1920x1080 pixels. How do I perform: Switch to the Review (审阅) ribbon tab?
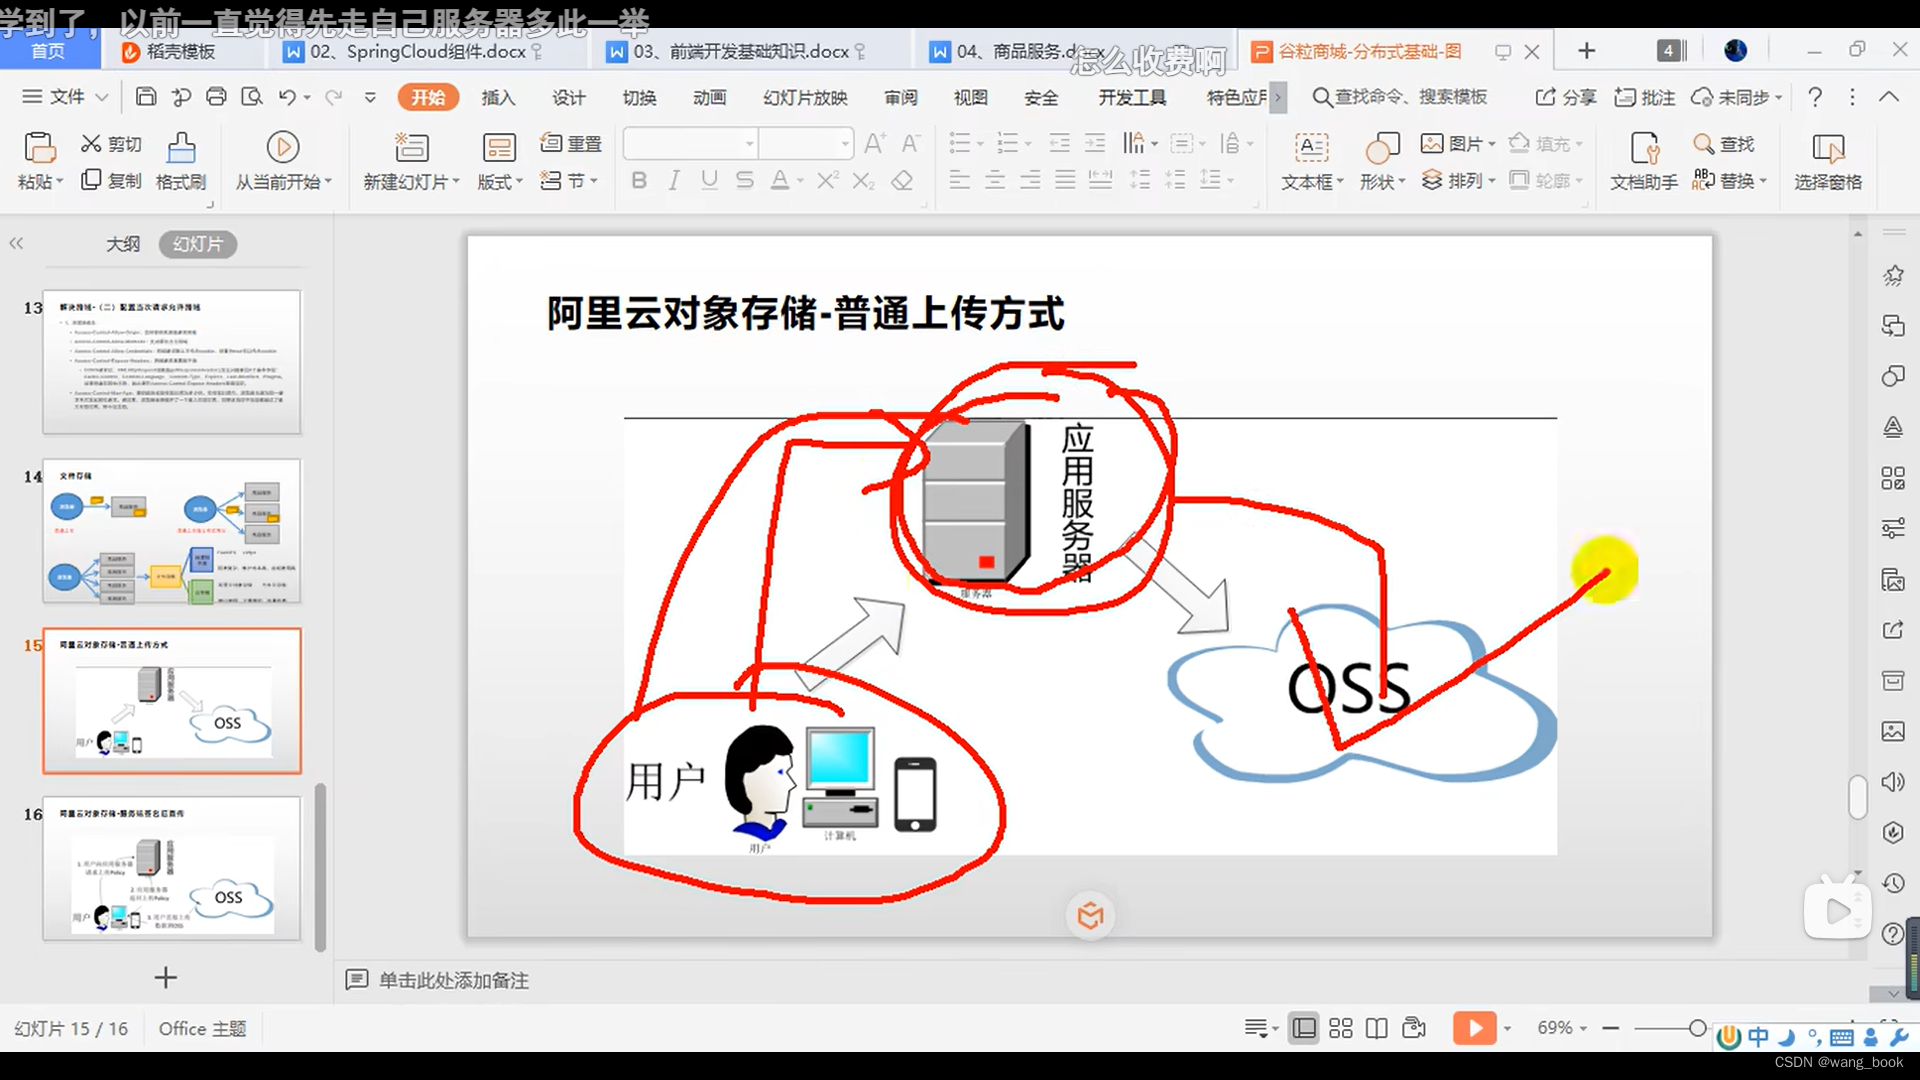pyautogui.click(x=900, y=97)
